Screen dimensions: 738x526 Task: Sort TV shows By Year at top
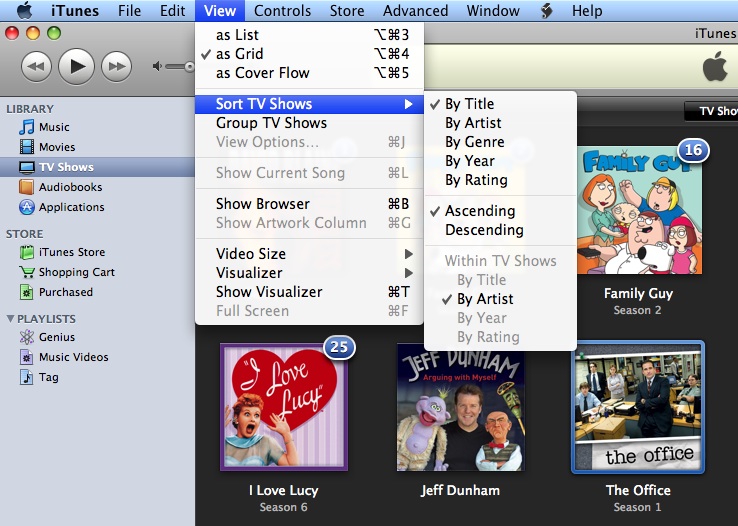point(500,161)
